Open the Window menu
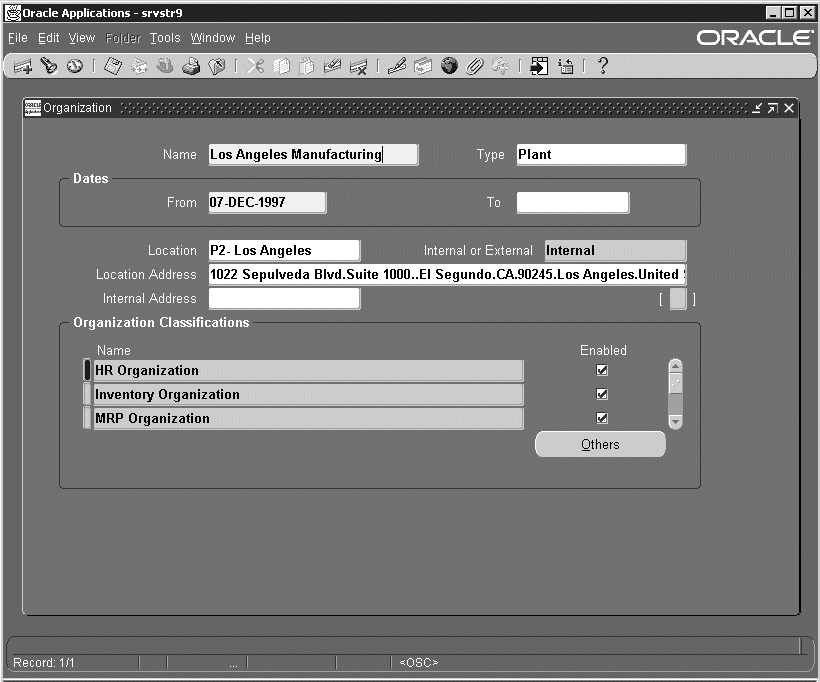 point(212,38)
